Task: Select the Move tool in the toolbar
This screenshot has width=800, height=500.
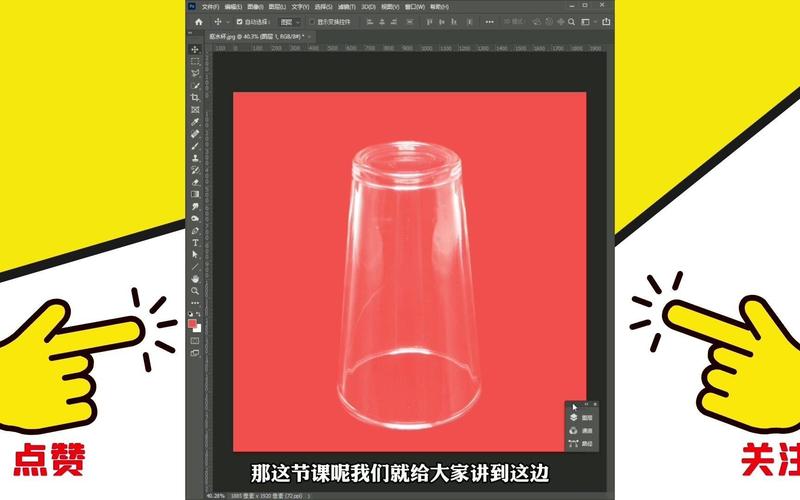Action: coord(195,49)
